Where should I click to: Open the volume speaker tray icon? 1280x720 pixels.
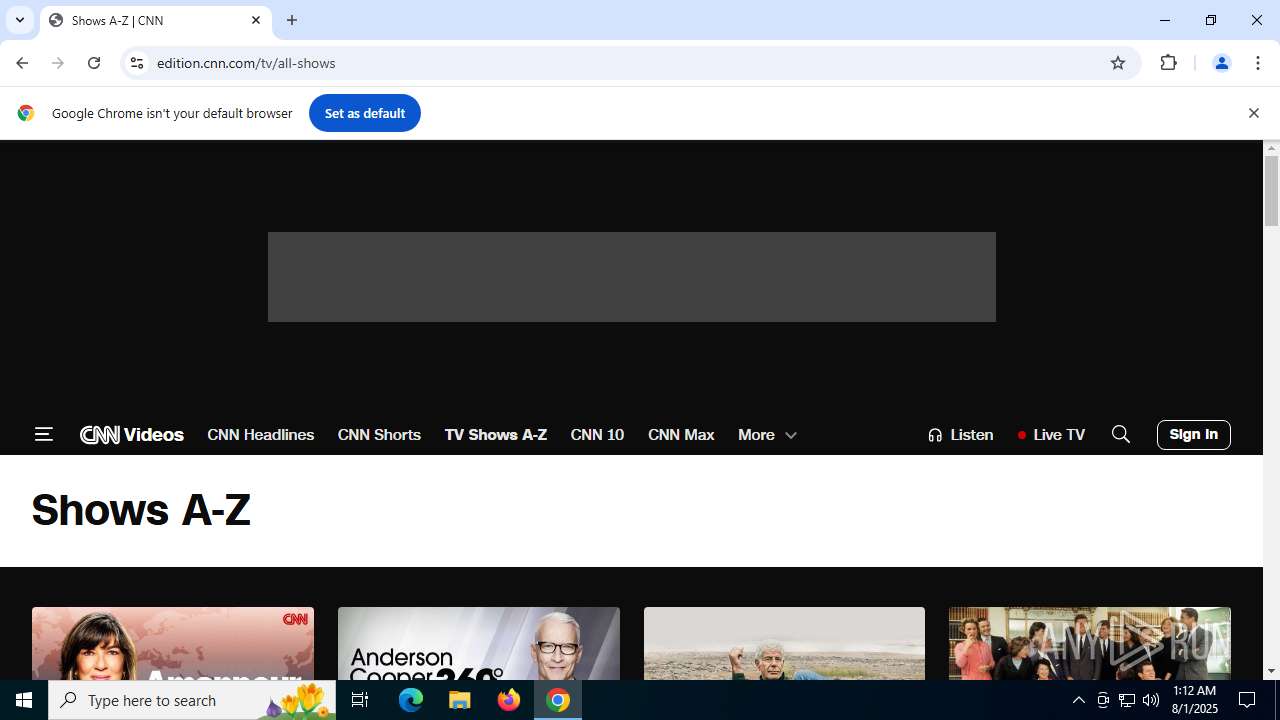[1151, 700]
